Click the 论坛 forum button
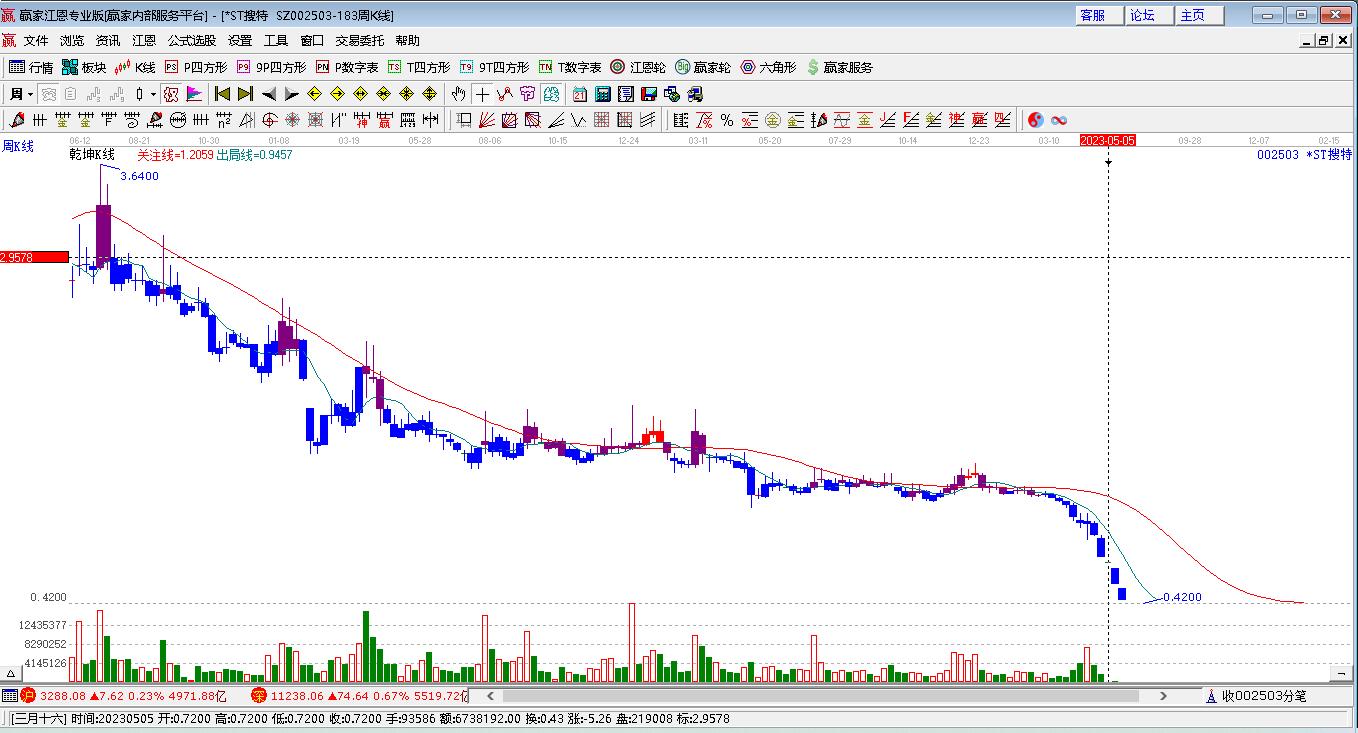The width and height of the screenshot is (1358, 733). tap(1142, 15)
